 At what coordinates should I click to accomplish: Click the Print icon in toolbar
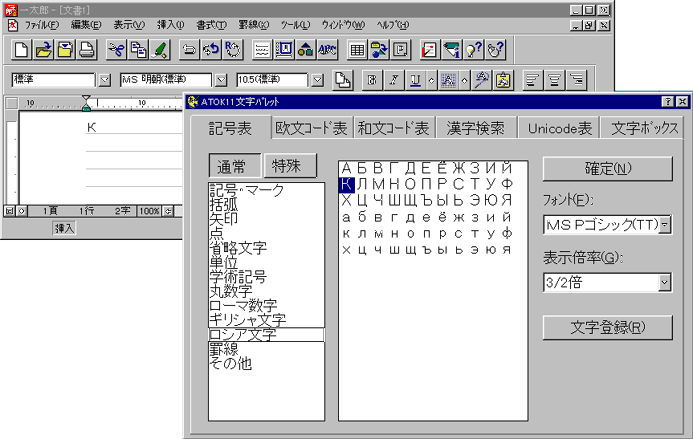(x=88, y=48)
